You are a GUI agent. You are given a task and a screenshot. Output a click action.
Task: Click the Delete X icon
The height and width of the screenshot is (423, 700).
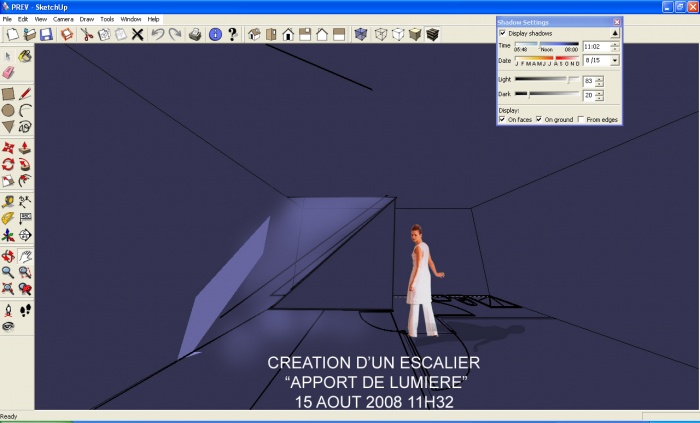[x=138, y=34]
